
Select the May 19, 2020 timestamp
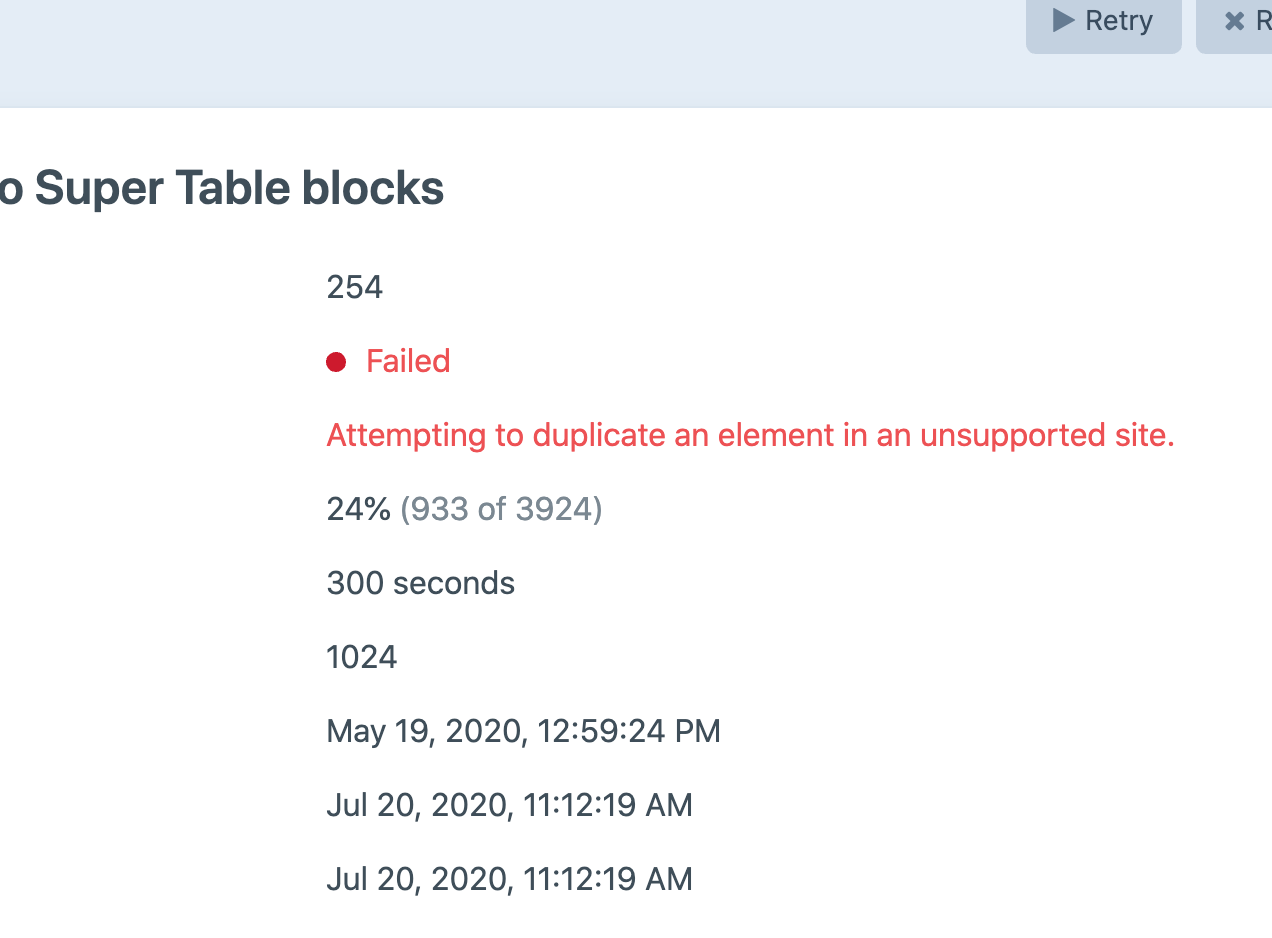click(523, 731)
